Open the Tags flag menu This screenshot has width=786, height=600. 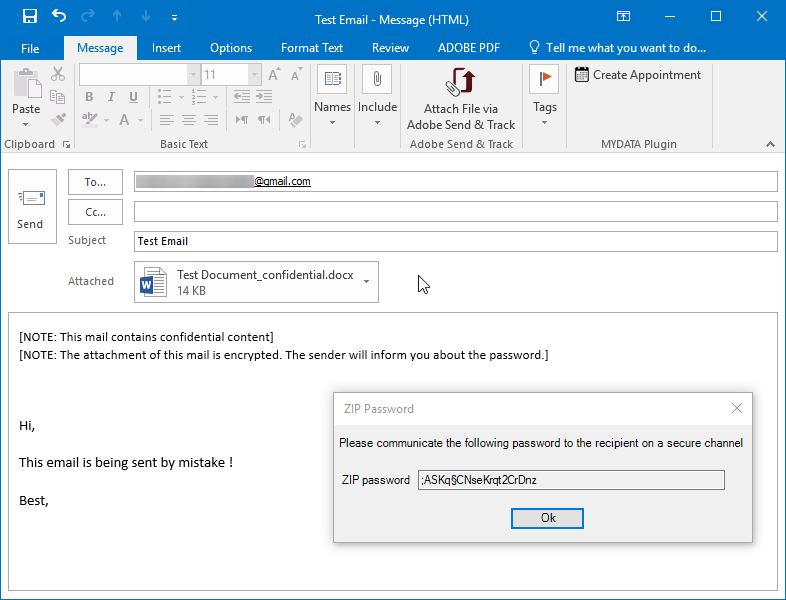pyautogui.click(x=544, y=97)
